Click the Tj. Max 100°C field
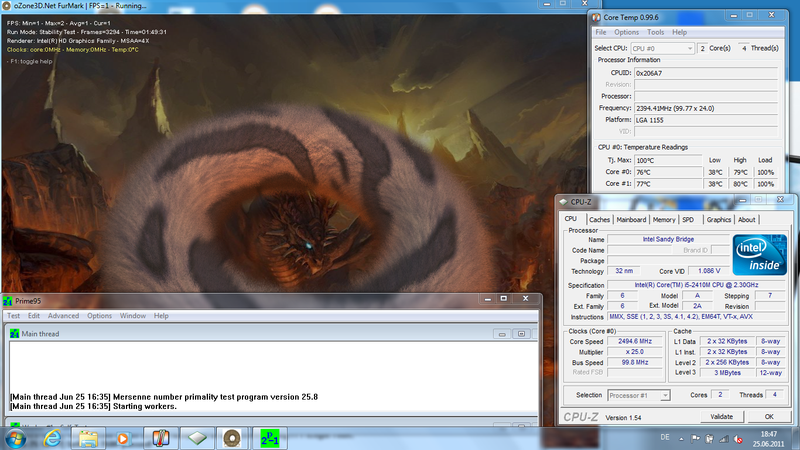Viewport: 800px width, 450px height. pyautogui.click(x=667, y=160)
